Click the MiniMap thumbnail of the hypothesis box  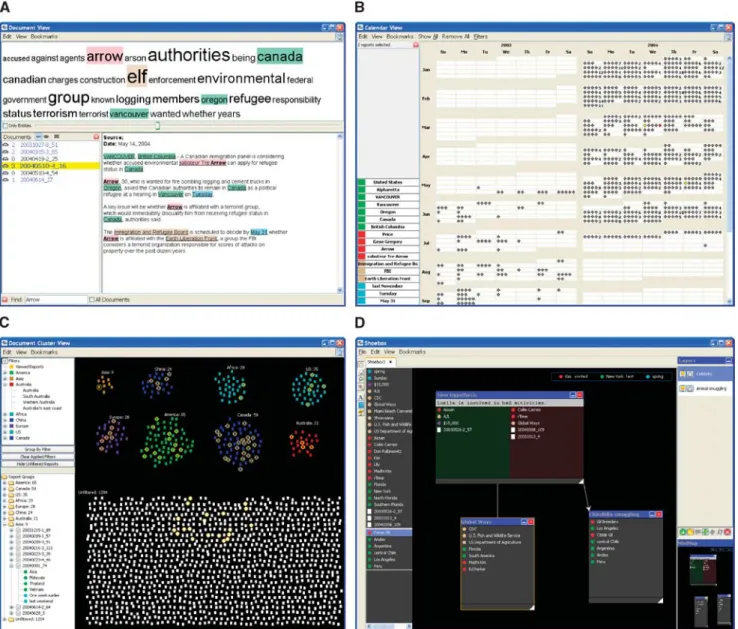pos(703,570)
